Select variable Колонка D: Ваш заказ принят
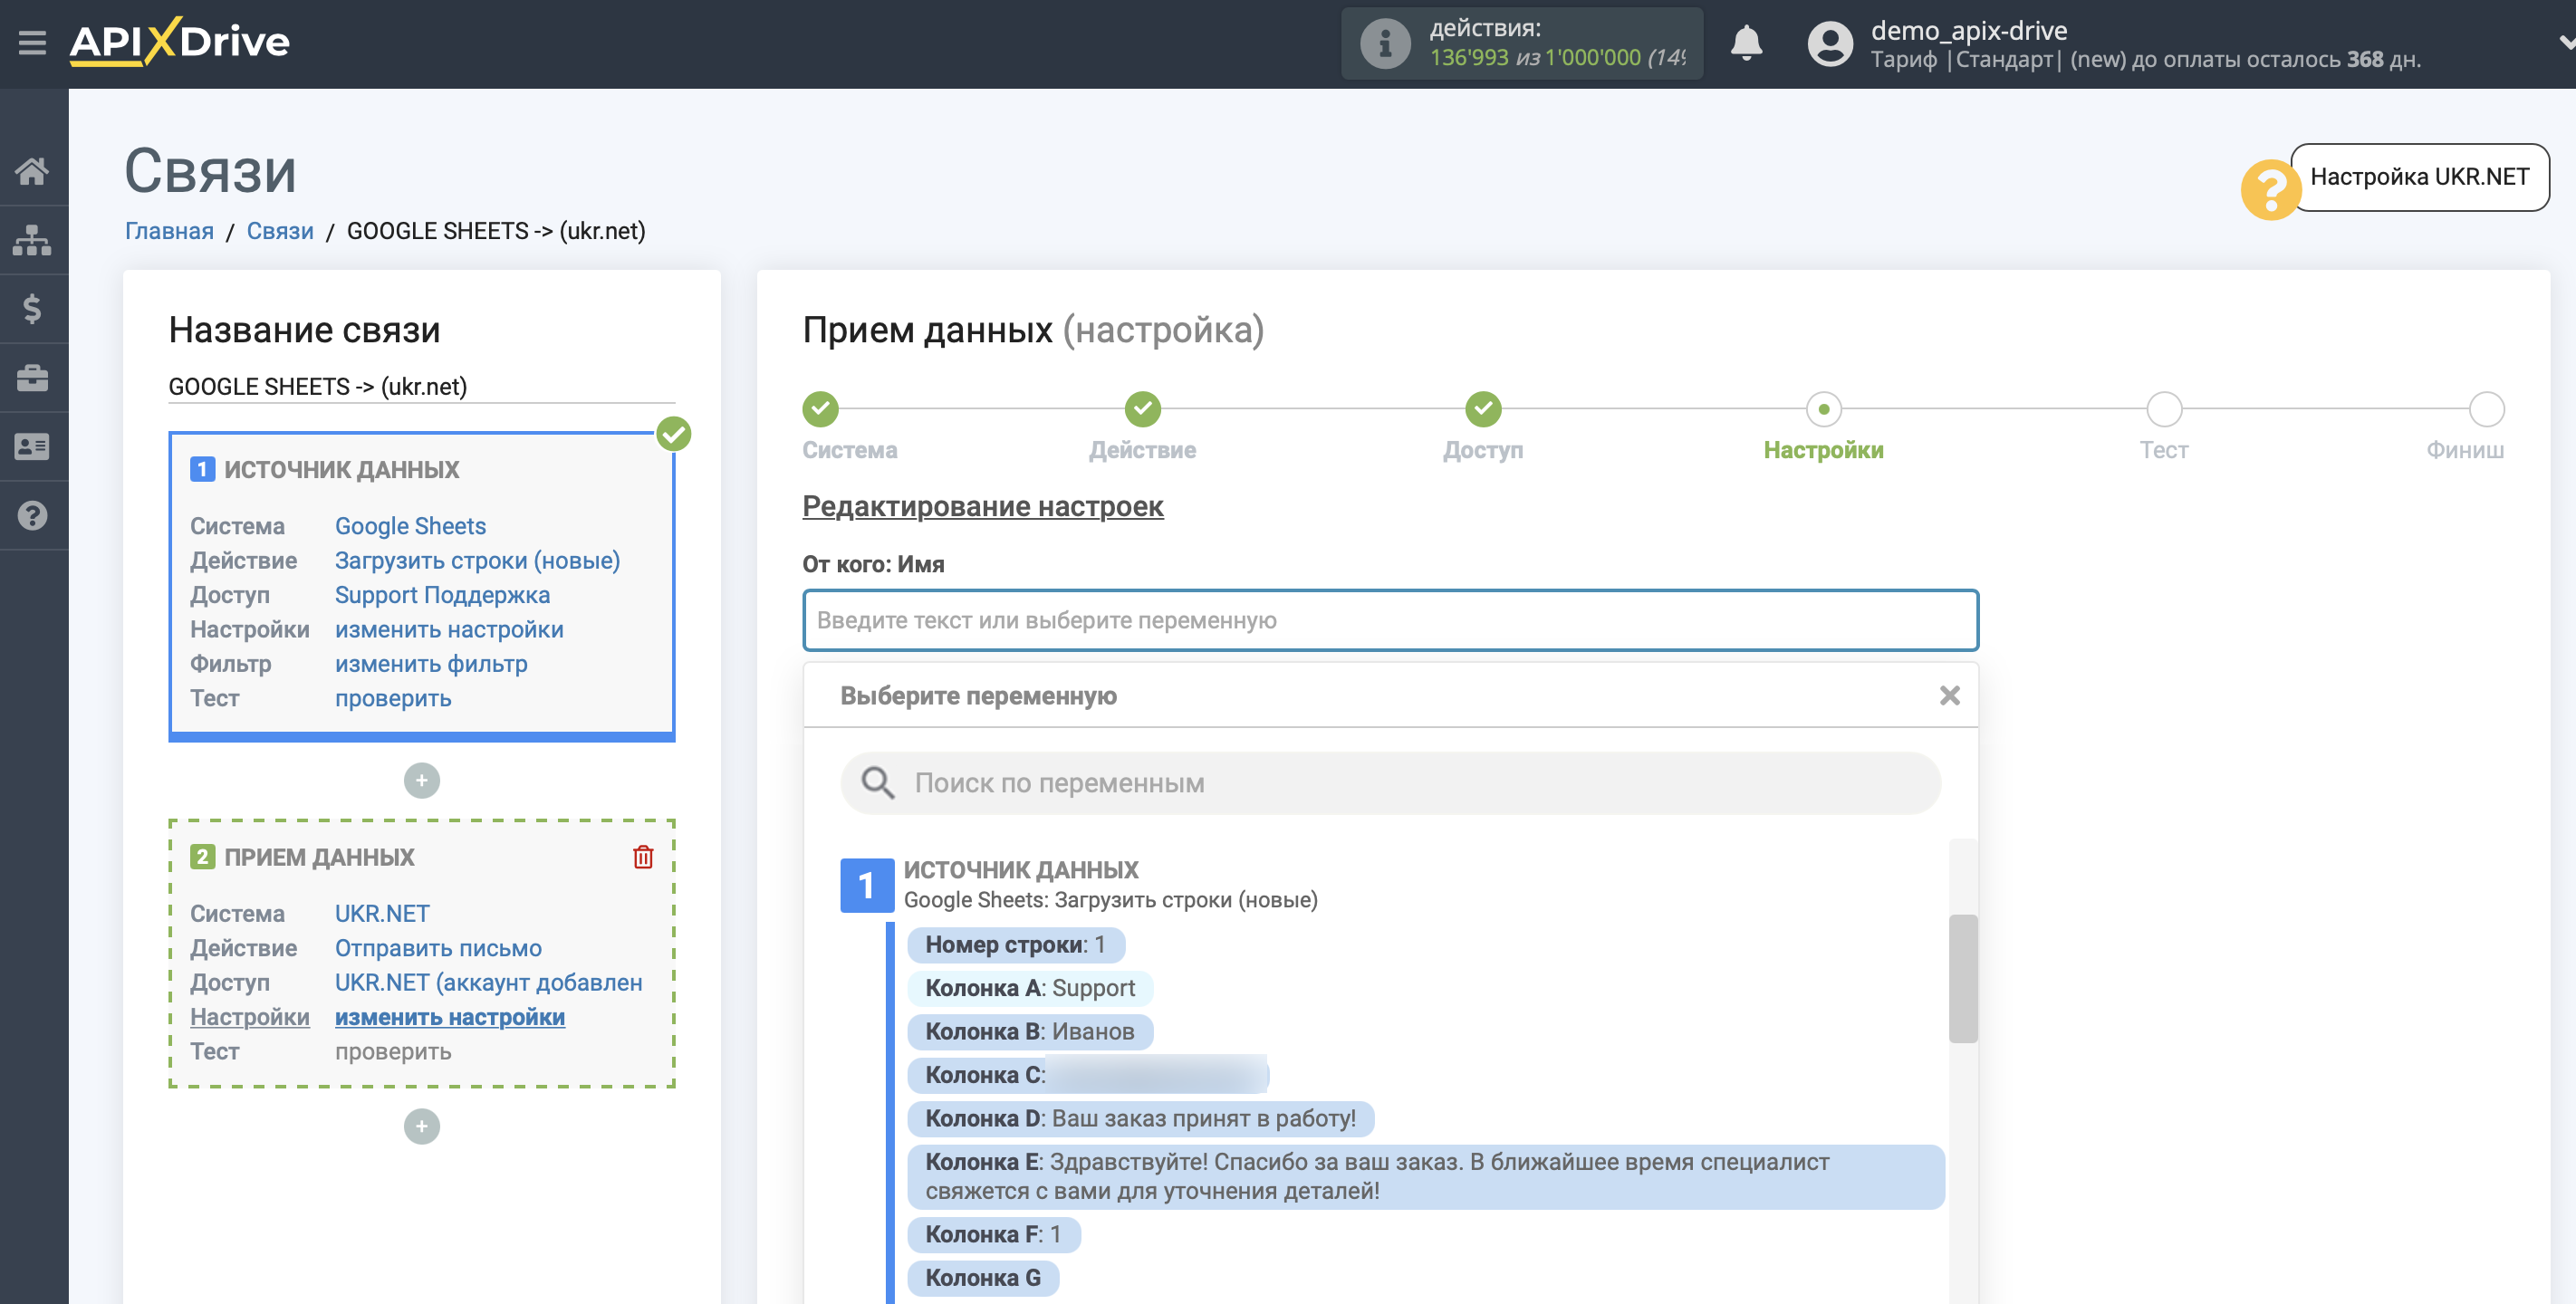 click(x=1140, y=1118)
